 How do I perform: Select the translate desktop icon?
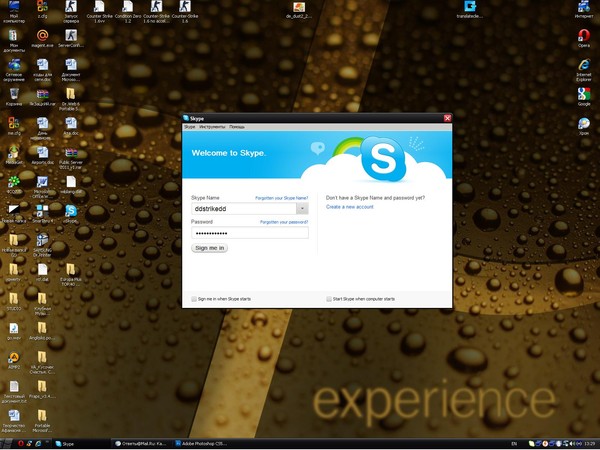[470, 10]
